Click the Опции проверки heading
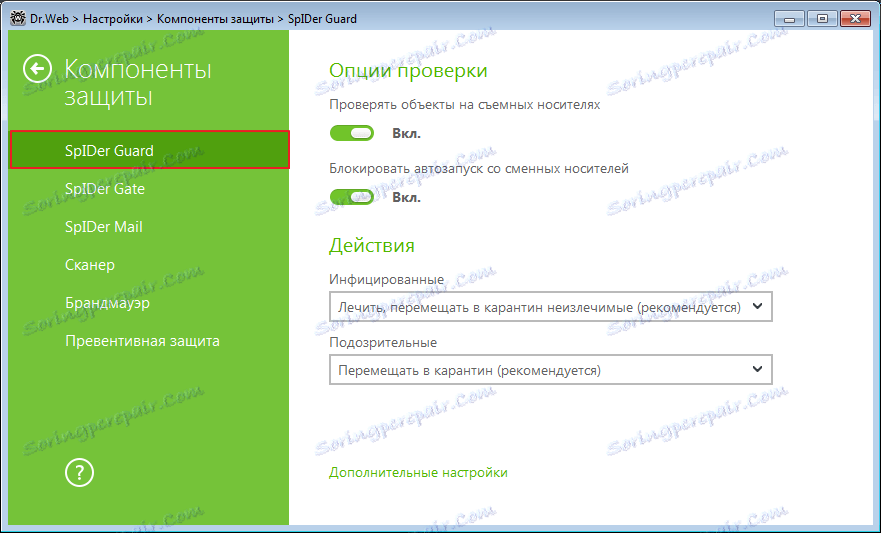 (408, 71)
